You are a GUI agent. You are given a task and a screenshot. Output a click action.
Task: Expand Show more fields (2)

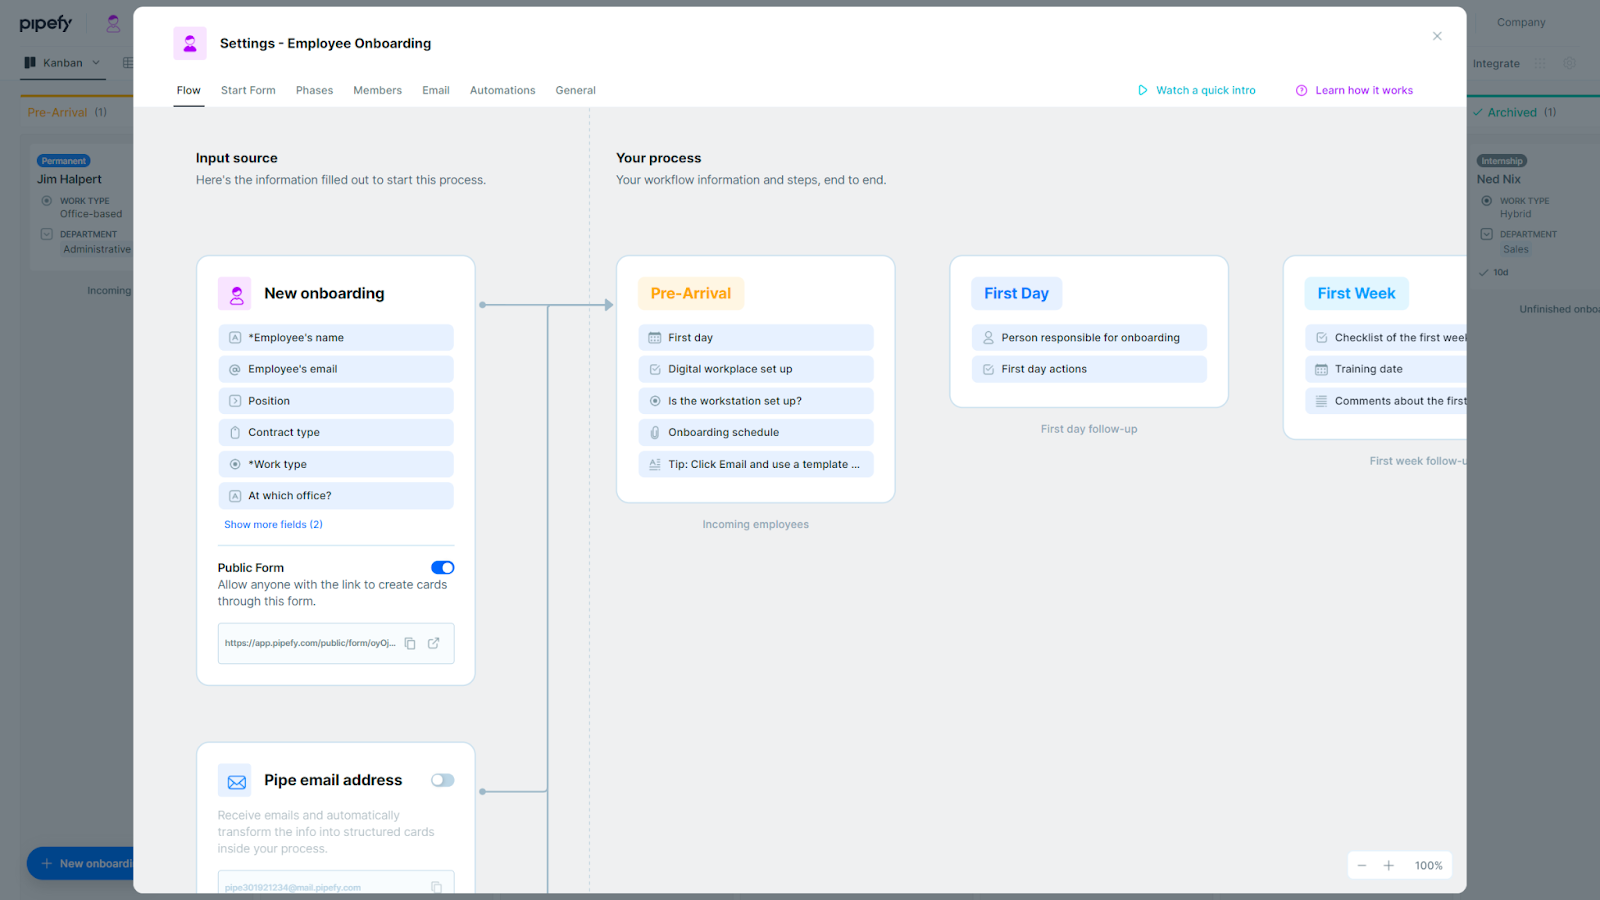(x=273, y=525)
